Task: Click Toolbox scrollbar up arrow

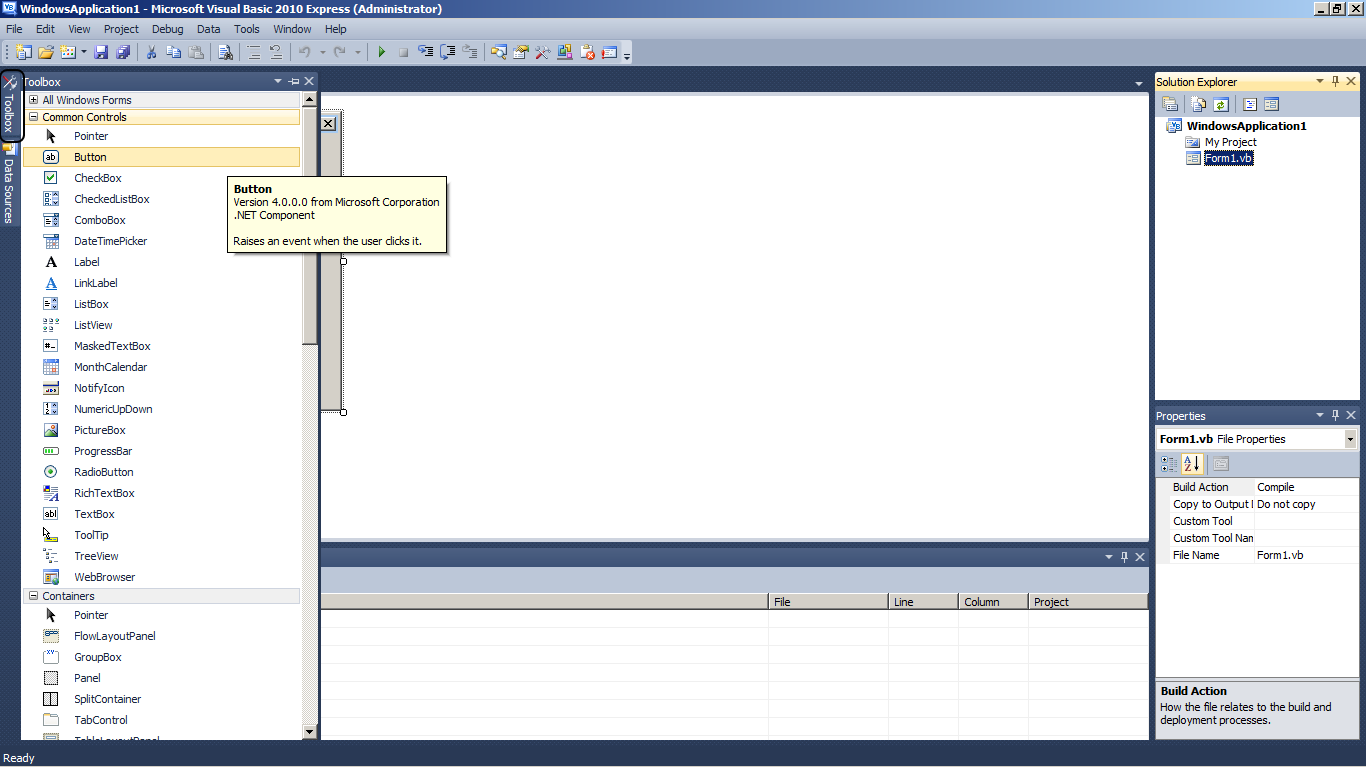Action: [x=309, y=99]
